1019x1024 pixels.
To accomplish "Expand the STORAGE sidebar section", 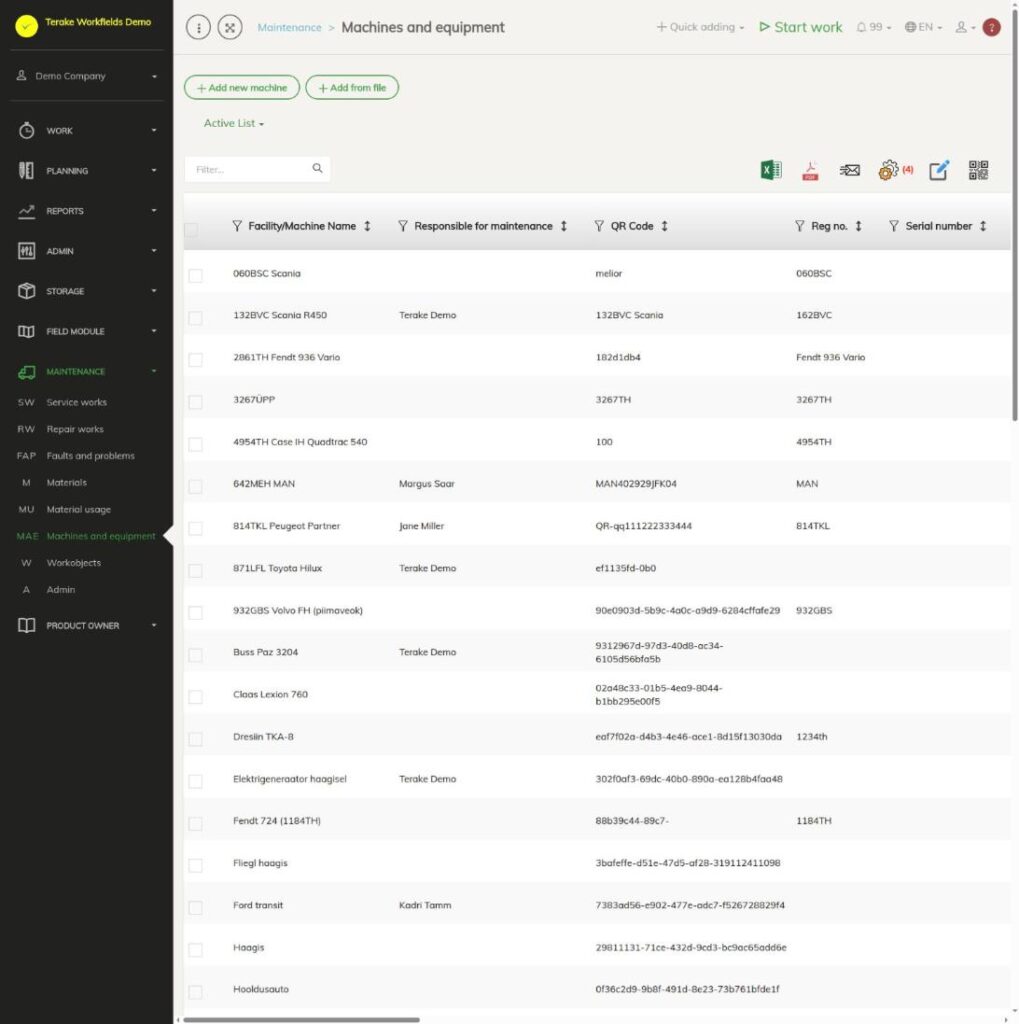I will [x=86, y=291].
